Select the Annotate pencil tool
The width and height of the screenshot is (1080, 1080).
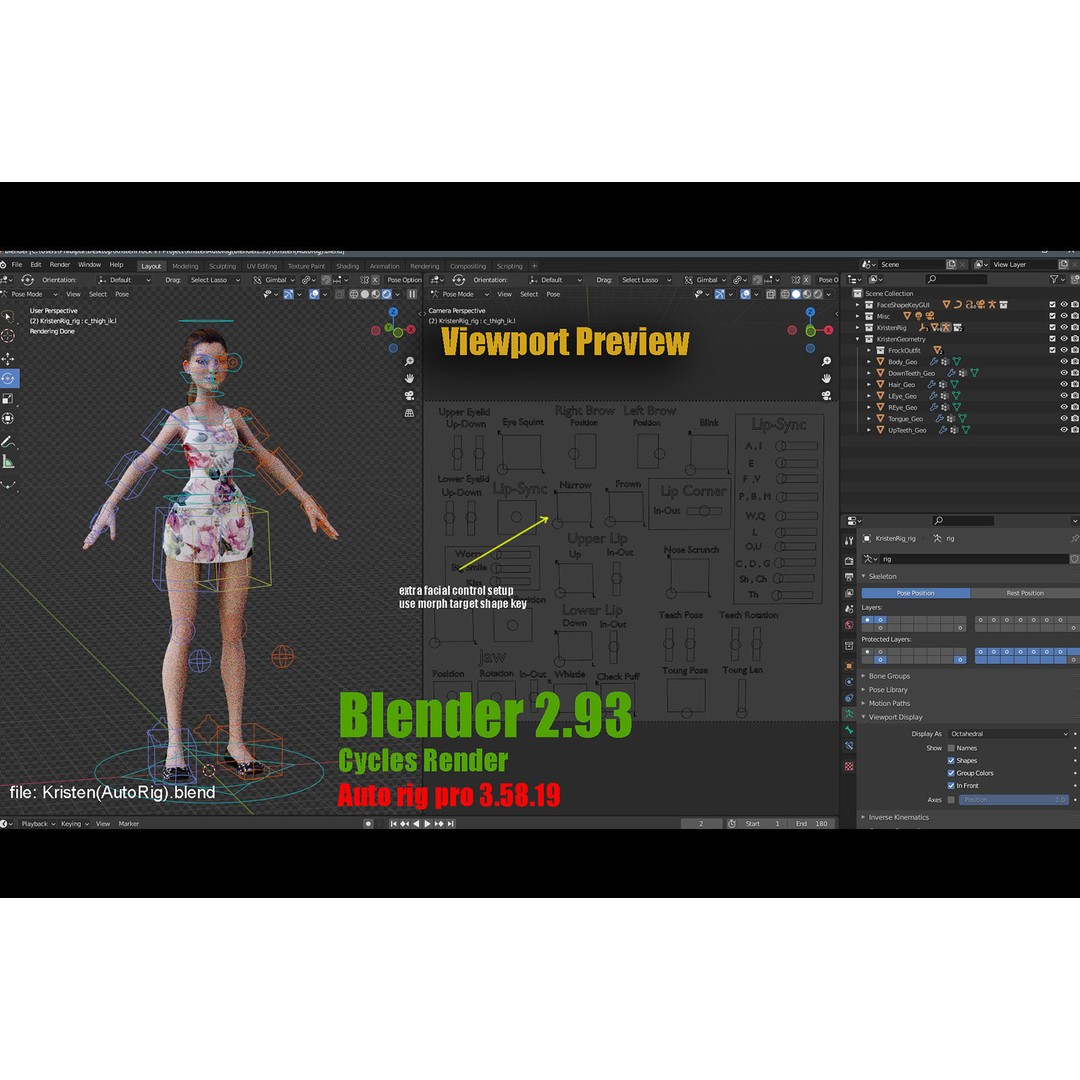8,442
